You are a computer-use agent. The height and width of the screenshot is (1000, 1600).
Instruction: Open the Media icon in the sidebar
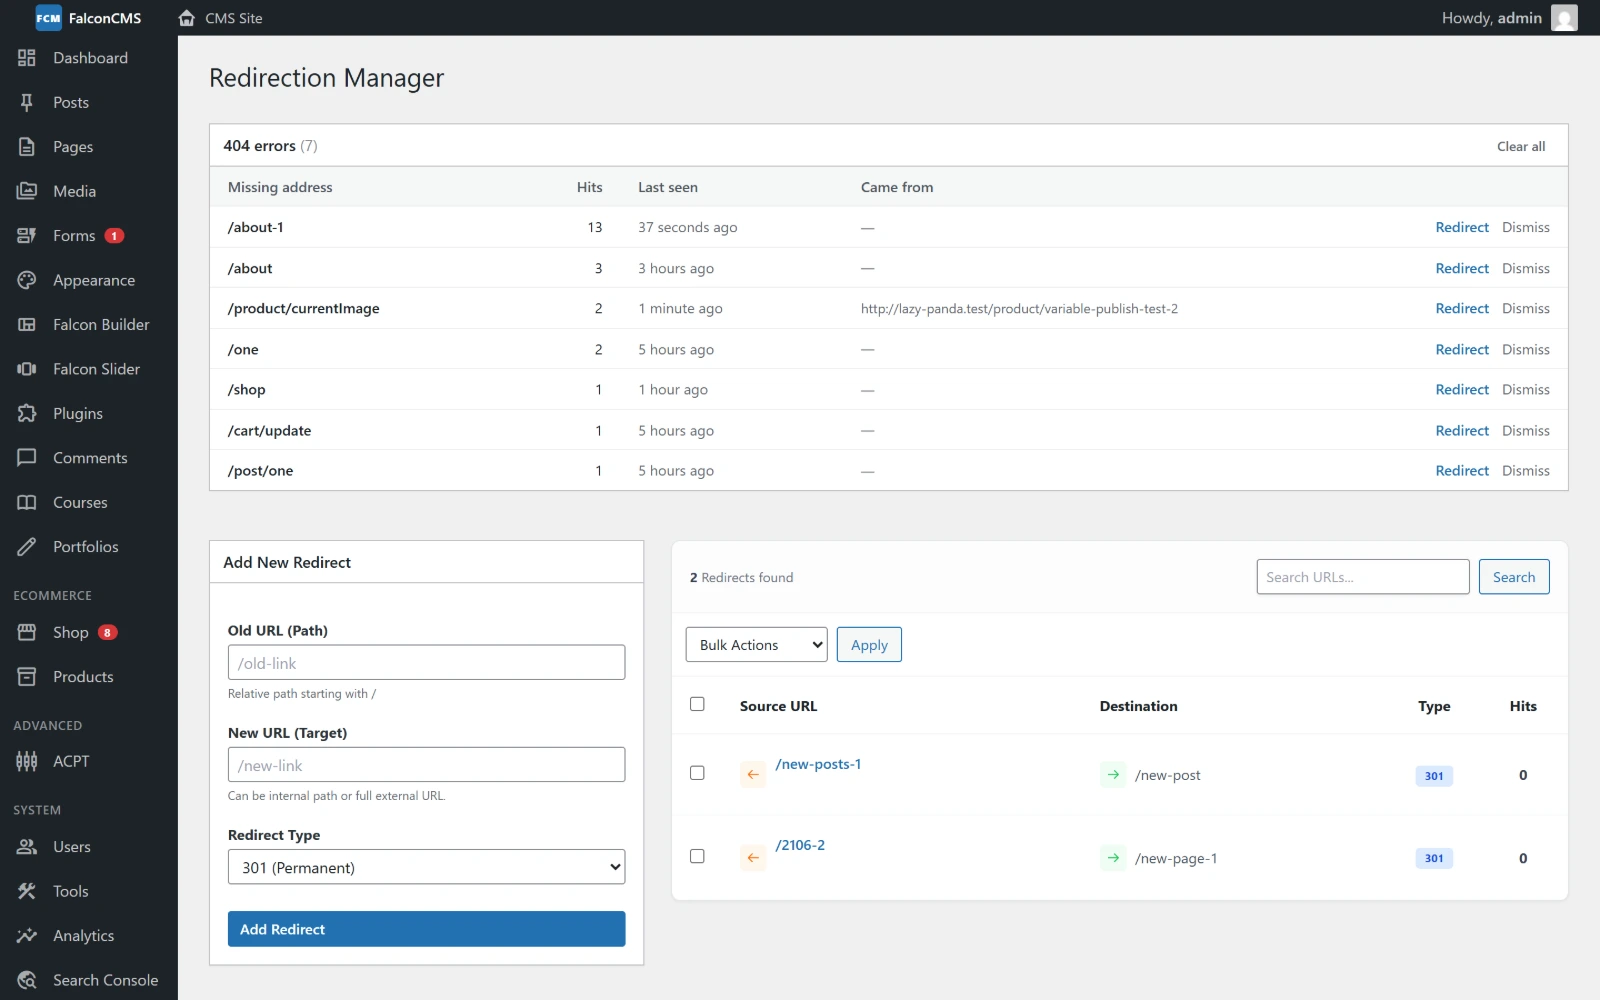(27, 191)
